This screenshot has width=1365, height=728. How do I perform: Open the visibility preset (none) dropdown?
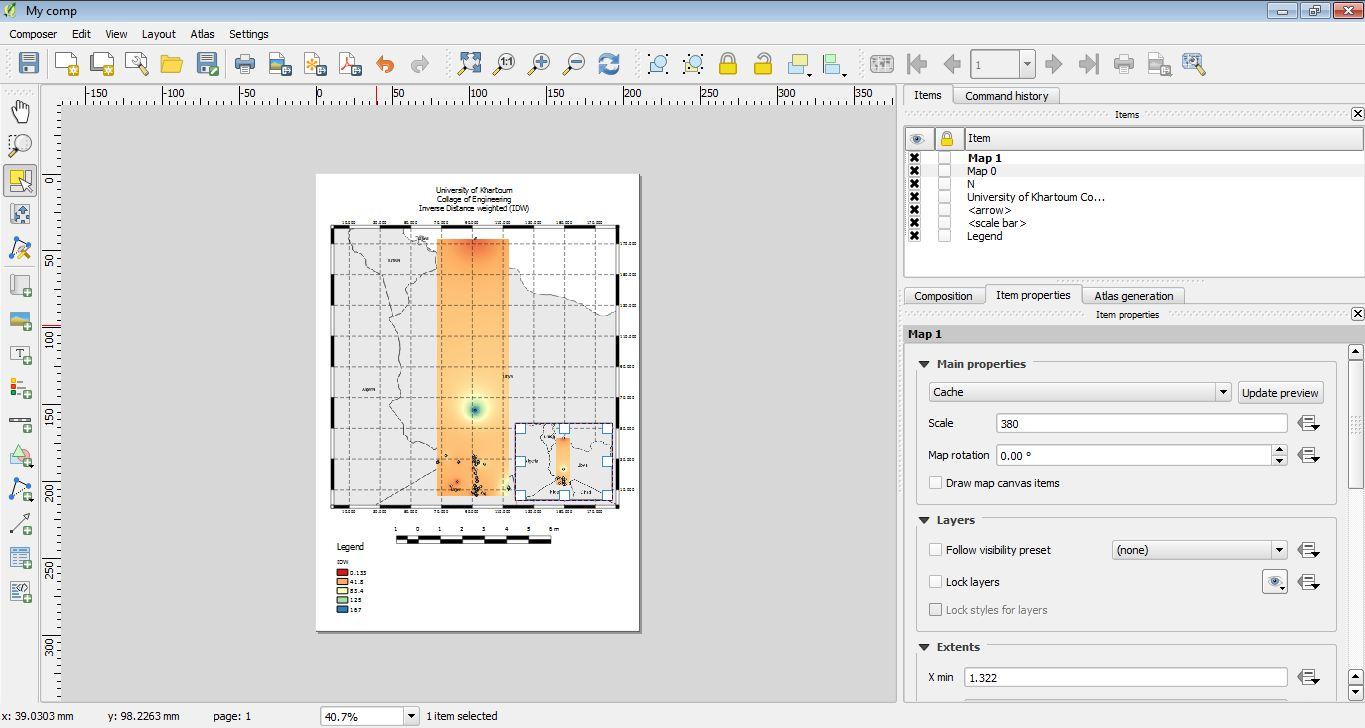click(1199, 550)
